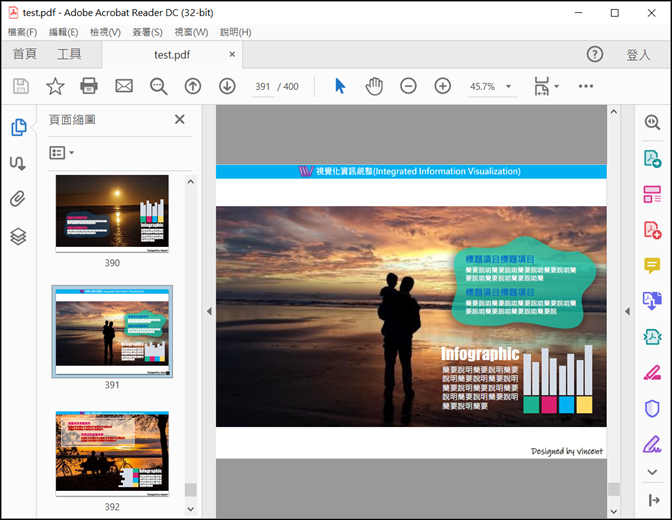The image size is (672, 520).
Task: Open the thumbnail options dropdown menu
Action: [x=62, y=153]
